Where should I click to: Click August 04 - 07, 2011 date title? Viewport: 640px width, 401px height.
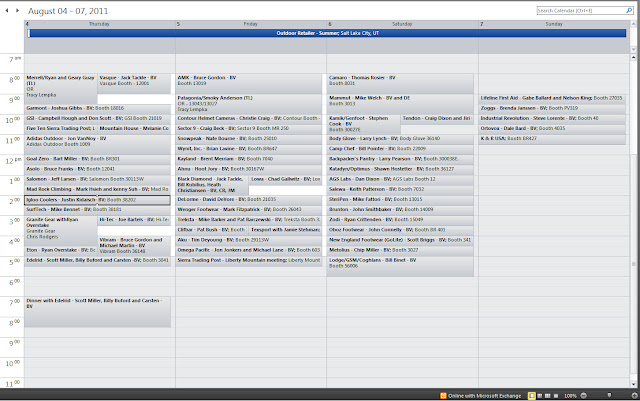coord(68,11)
